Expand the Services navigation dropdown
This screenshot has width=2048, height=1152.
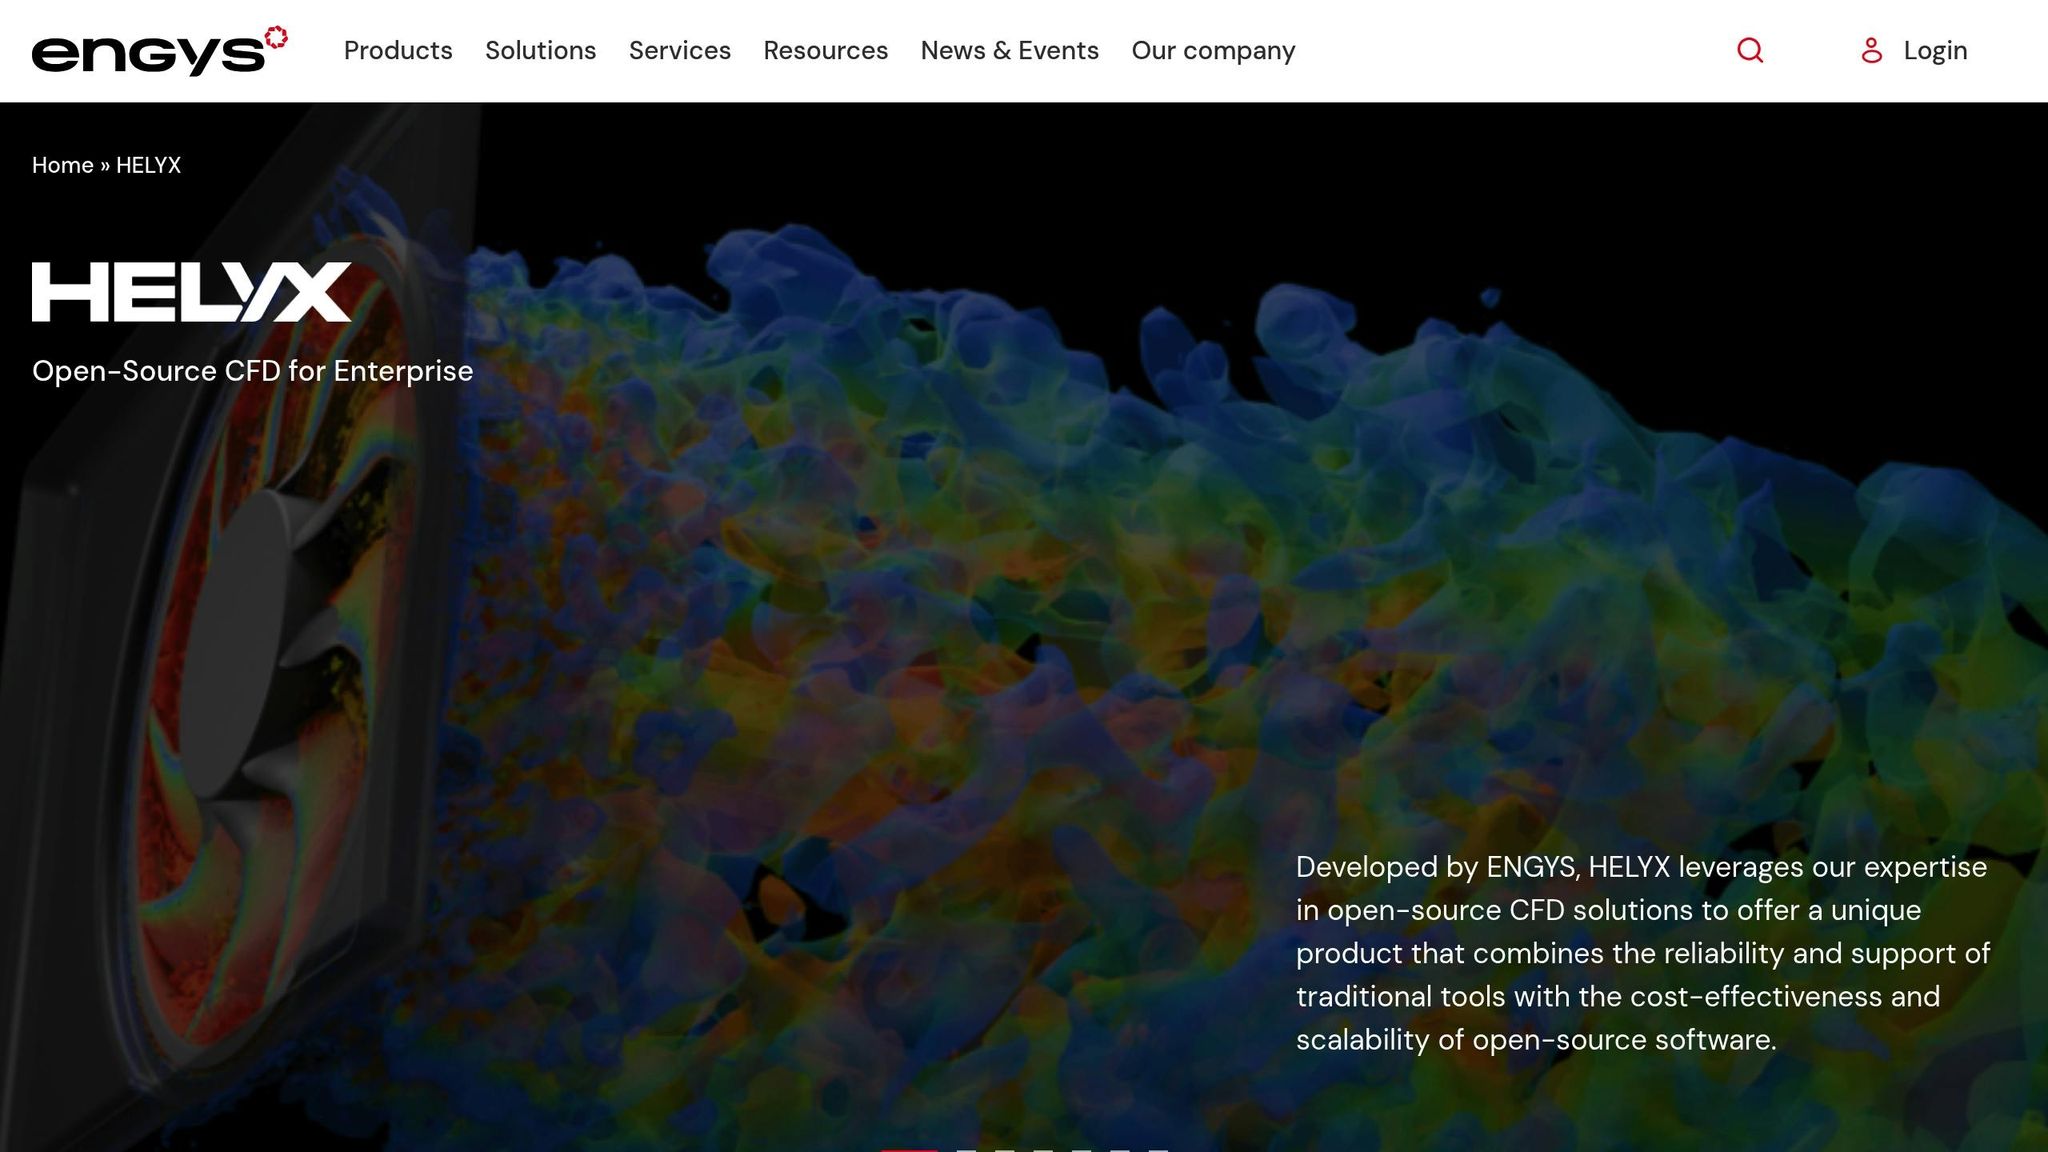[679, 50]
